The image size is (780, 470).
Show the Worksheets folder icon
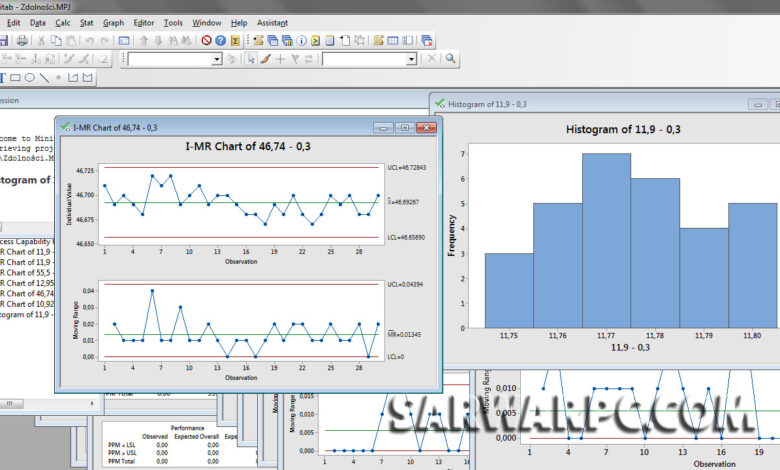click(x=273, y=41)
